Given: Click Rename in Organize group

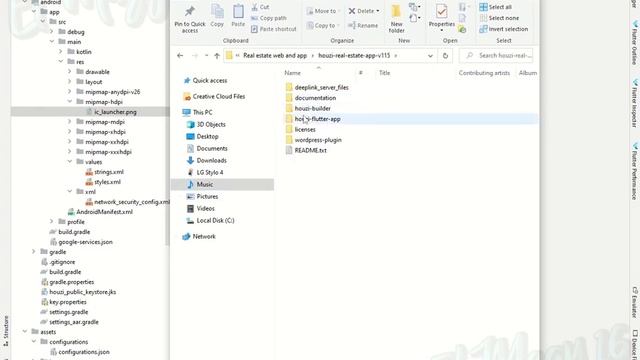Looking at the screenshot, I should tap(363, 25).
